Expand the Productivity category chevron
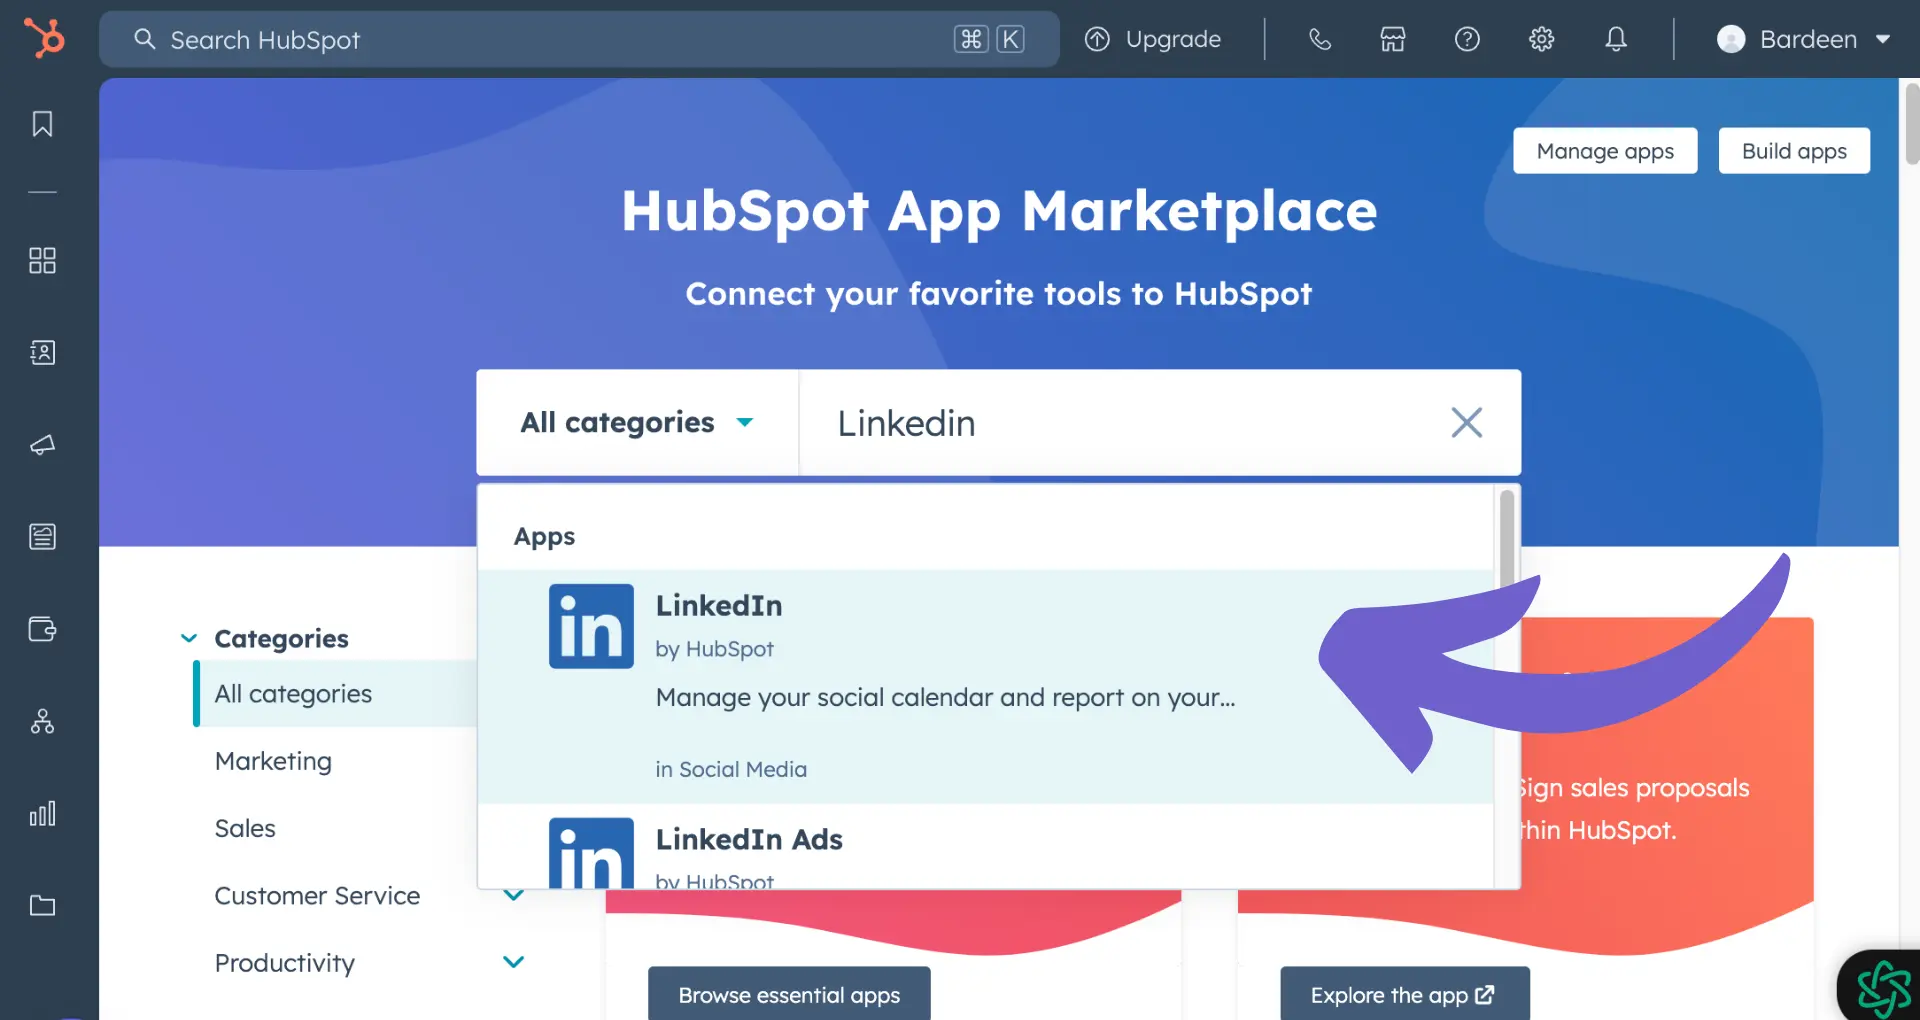The height and width of the screenshot is (1020, 1920). (x=513, y=962)
